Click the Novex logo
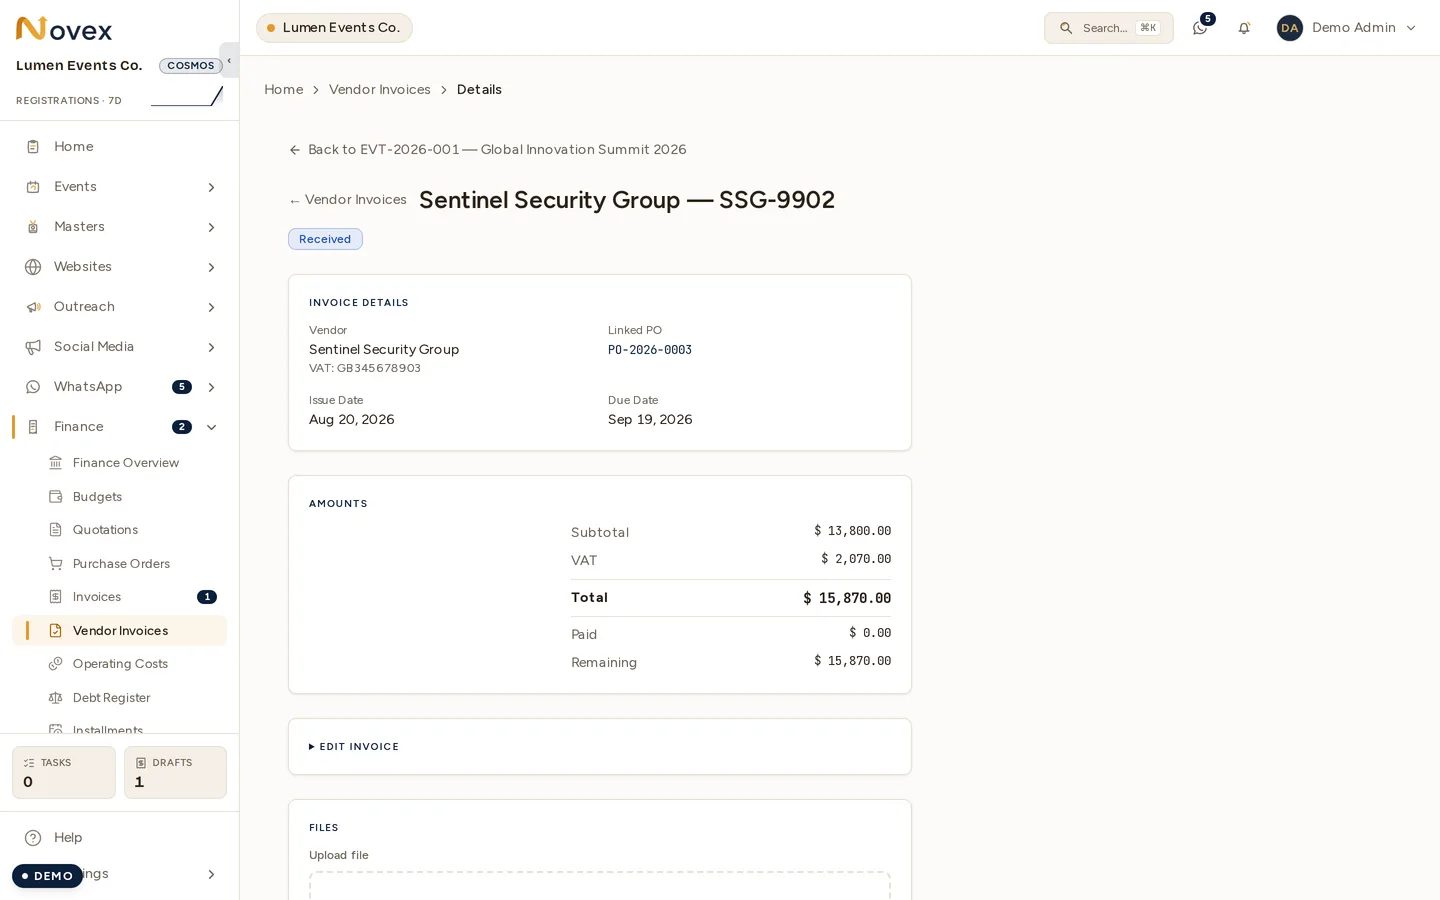The image size is (1440, 900). coord(64,29)
